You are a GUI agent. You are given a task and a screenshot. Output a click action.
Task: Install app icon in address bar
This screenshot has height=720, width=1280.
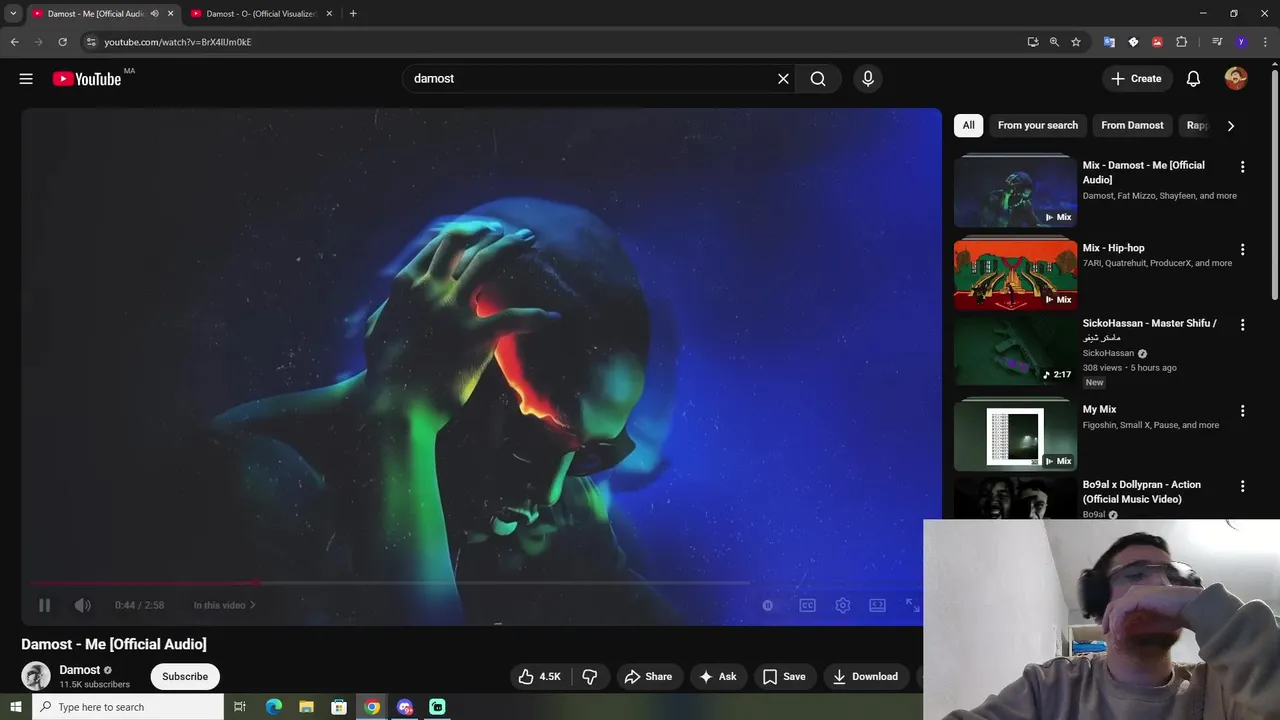click(x=1033, y=42)
